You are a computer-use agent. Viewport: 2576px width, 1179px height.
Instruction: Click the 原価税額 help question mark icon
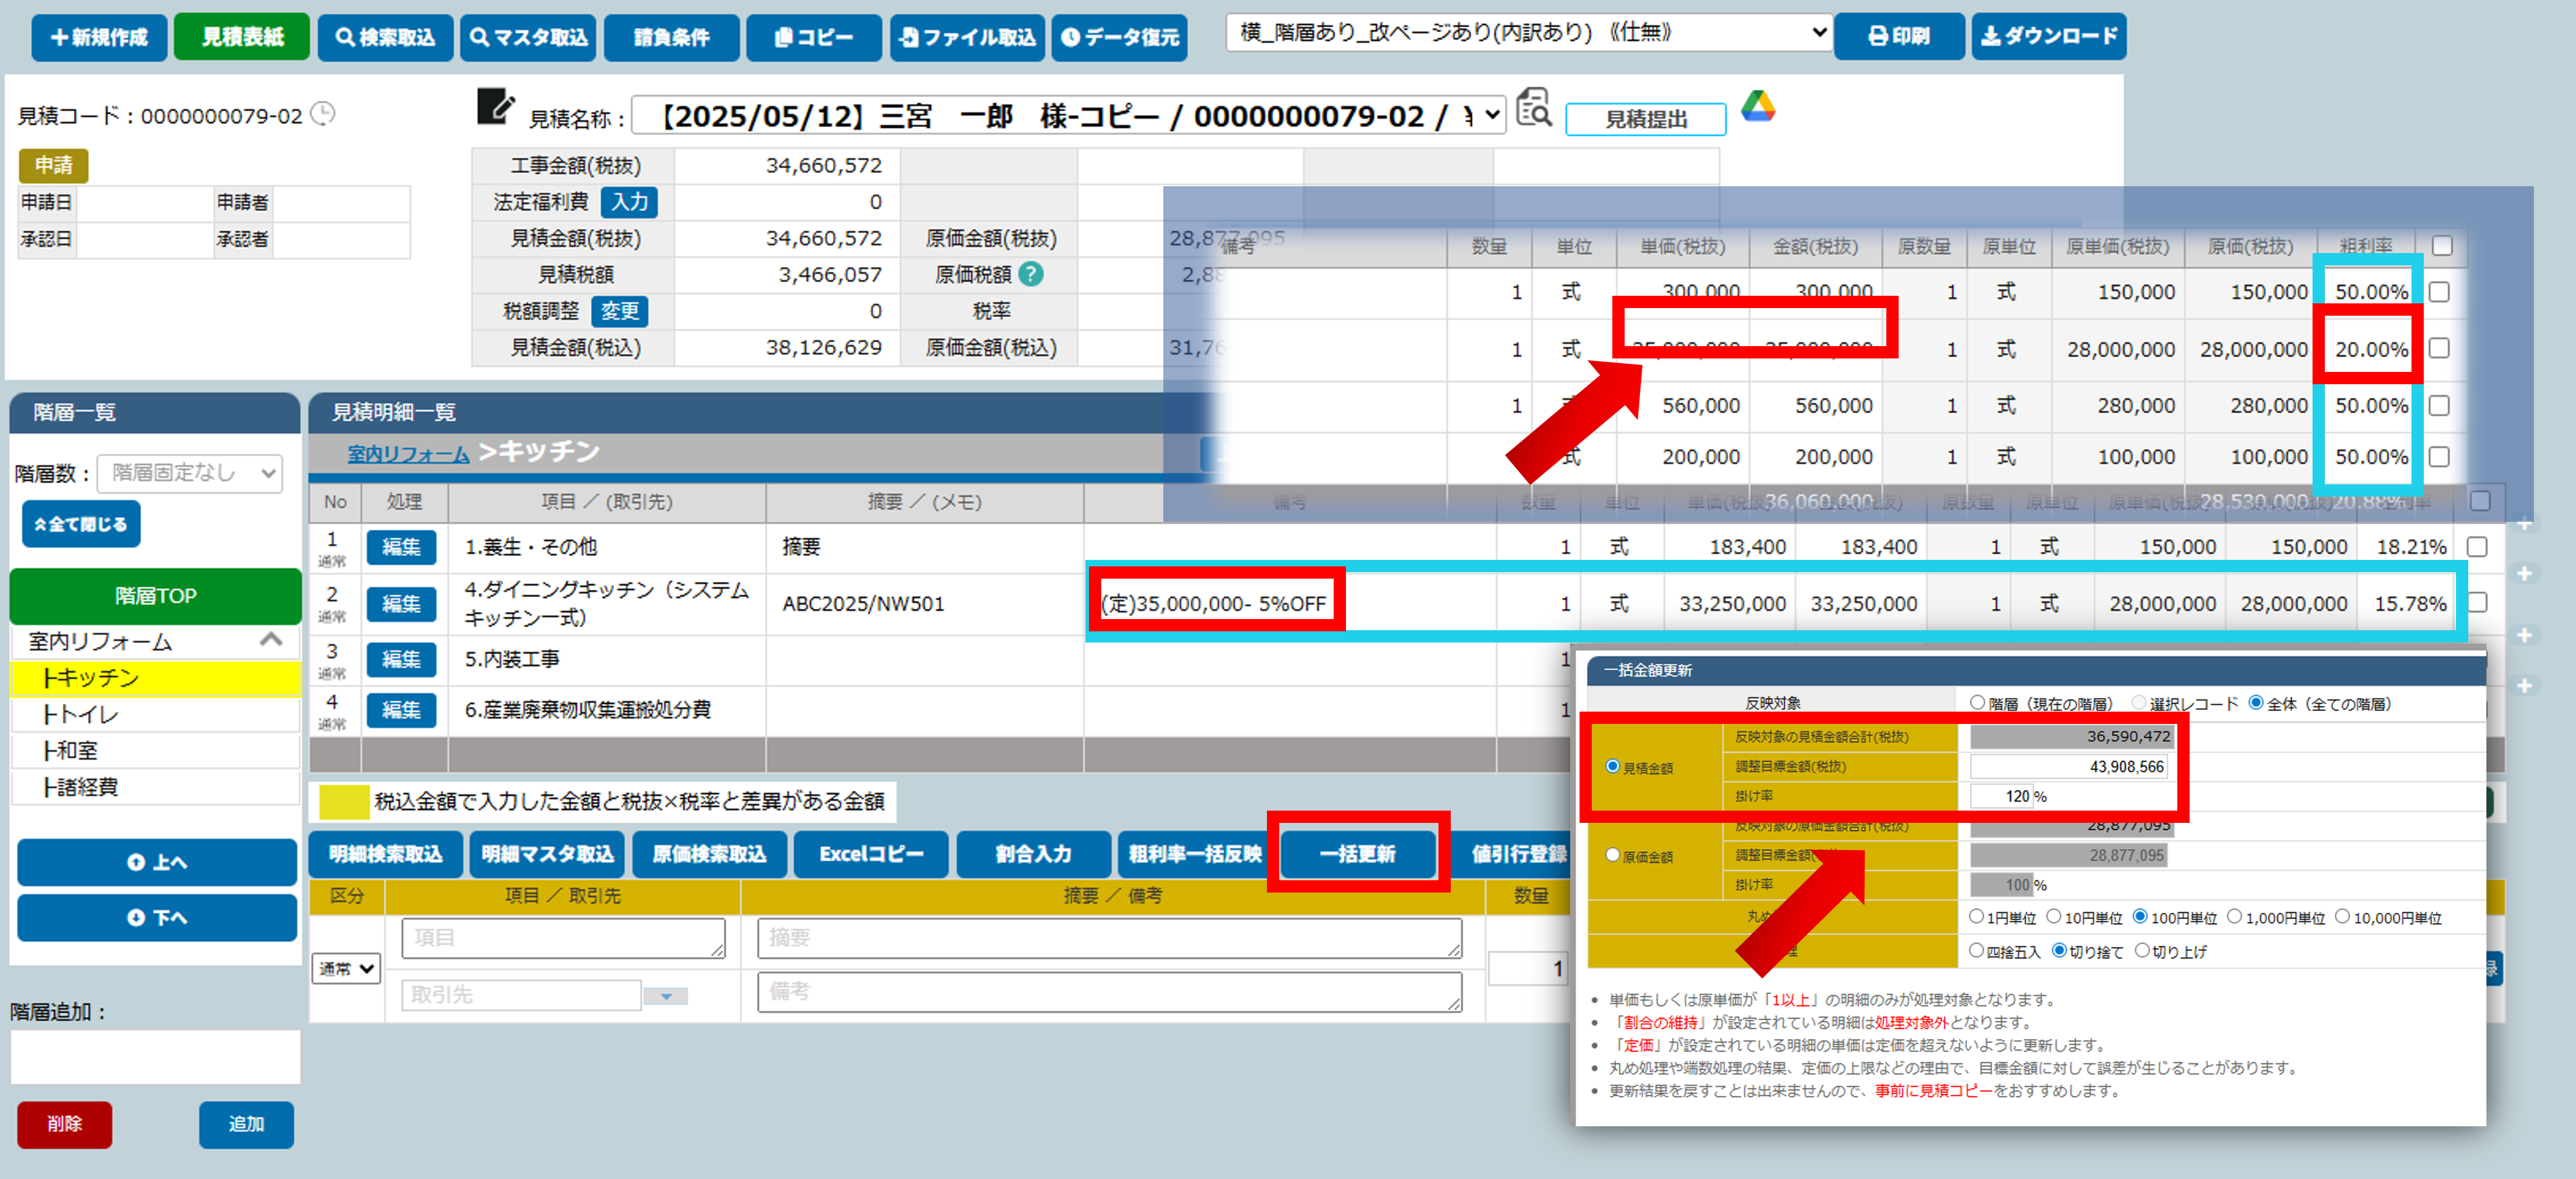(x=1031, y=274)
